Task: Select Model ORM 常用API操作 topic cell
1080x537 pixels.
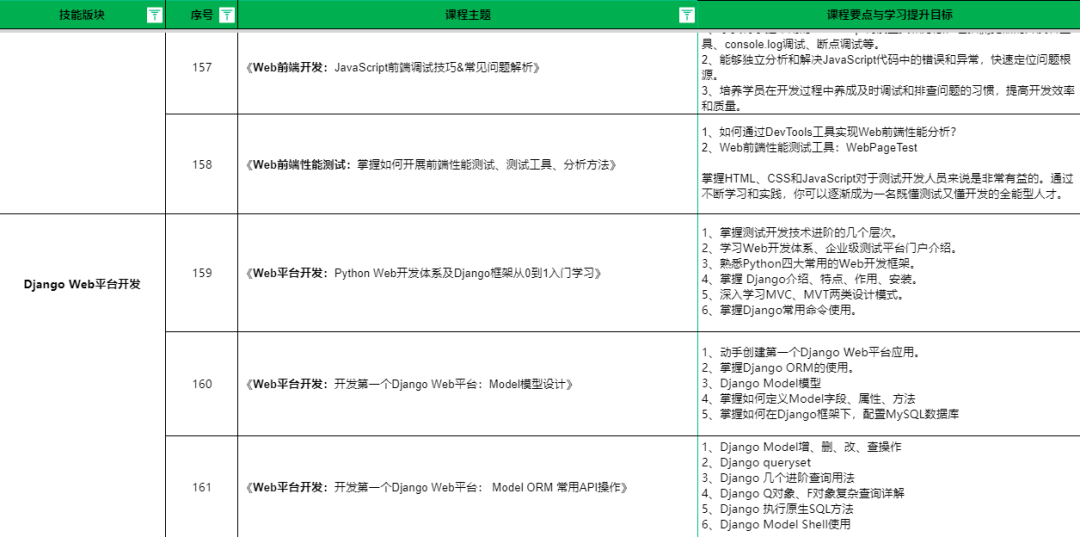Action: coord(468,487)
